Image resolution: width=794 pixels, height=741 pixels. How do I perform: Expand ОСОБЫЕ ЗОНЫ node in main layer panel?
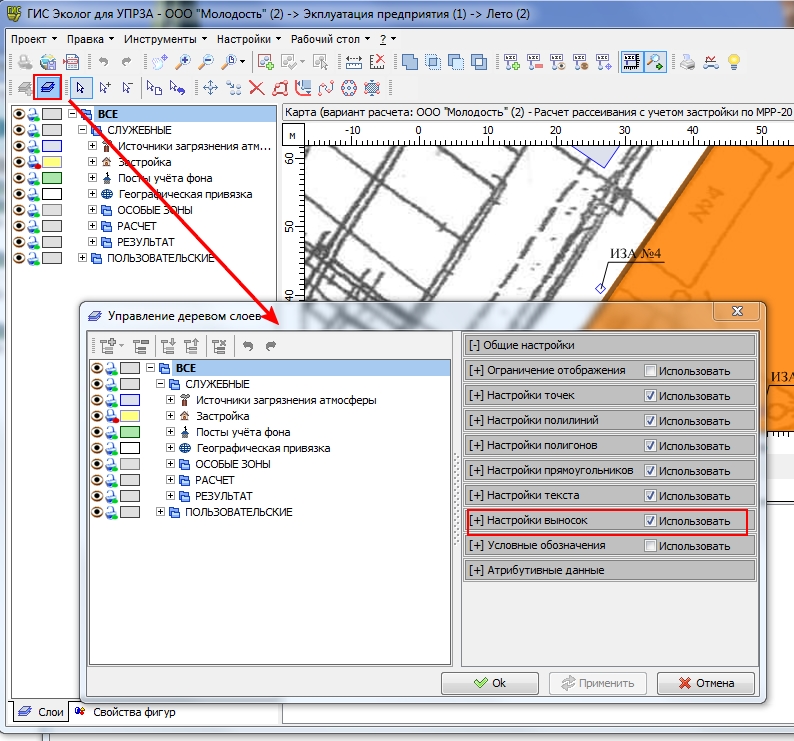pyautogui.click(x=92, y=210)
